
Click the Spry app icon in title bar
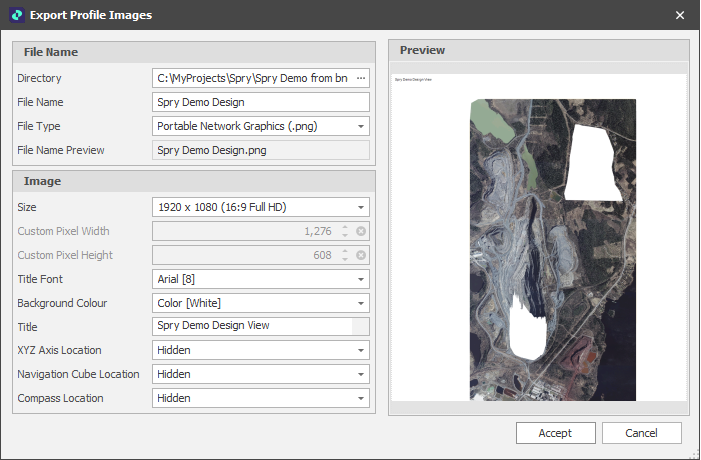(15, 15)
